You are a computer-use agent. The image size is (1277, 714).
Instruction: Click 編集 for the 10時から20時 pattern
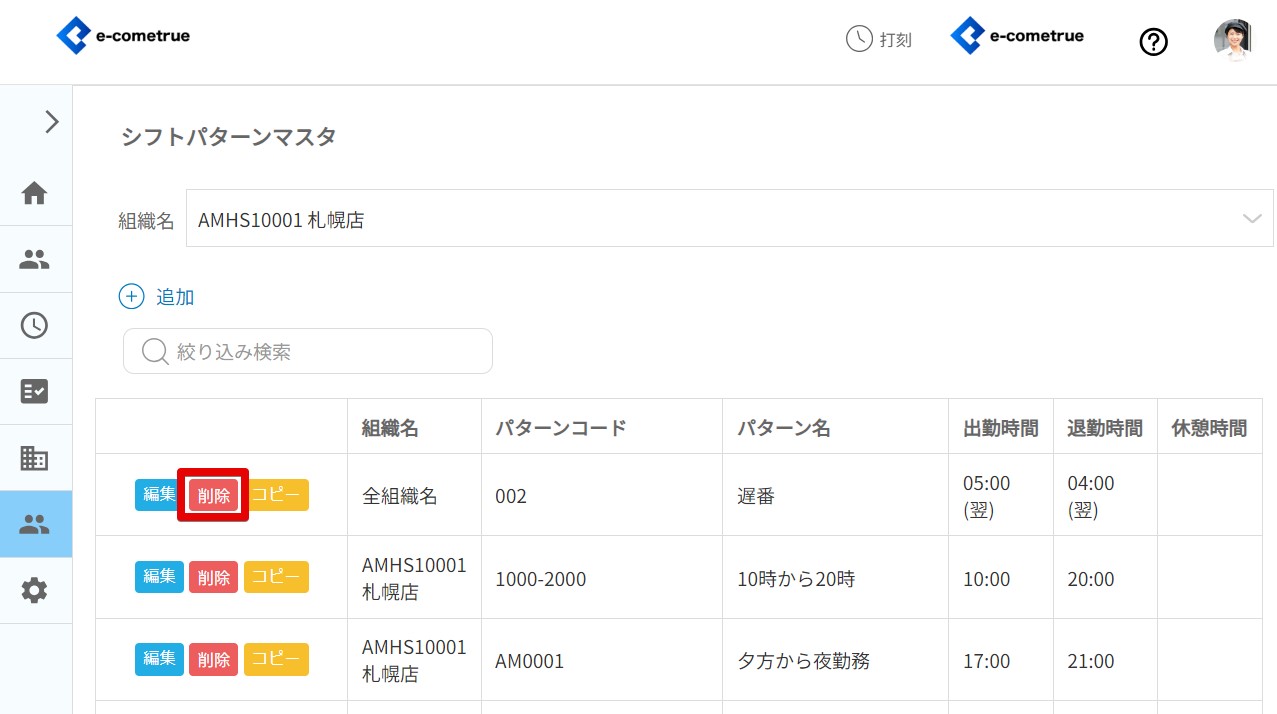[x=159, y=577]
